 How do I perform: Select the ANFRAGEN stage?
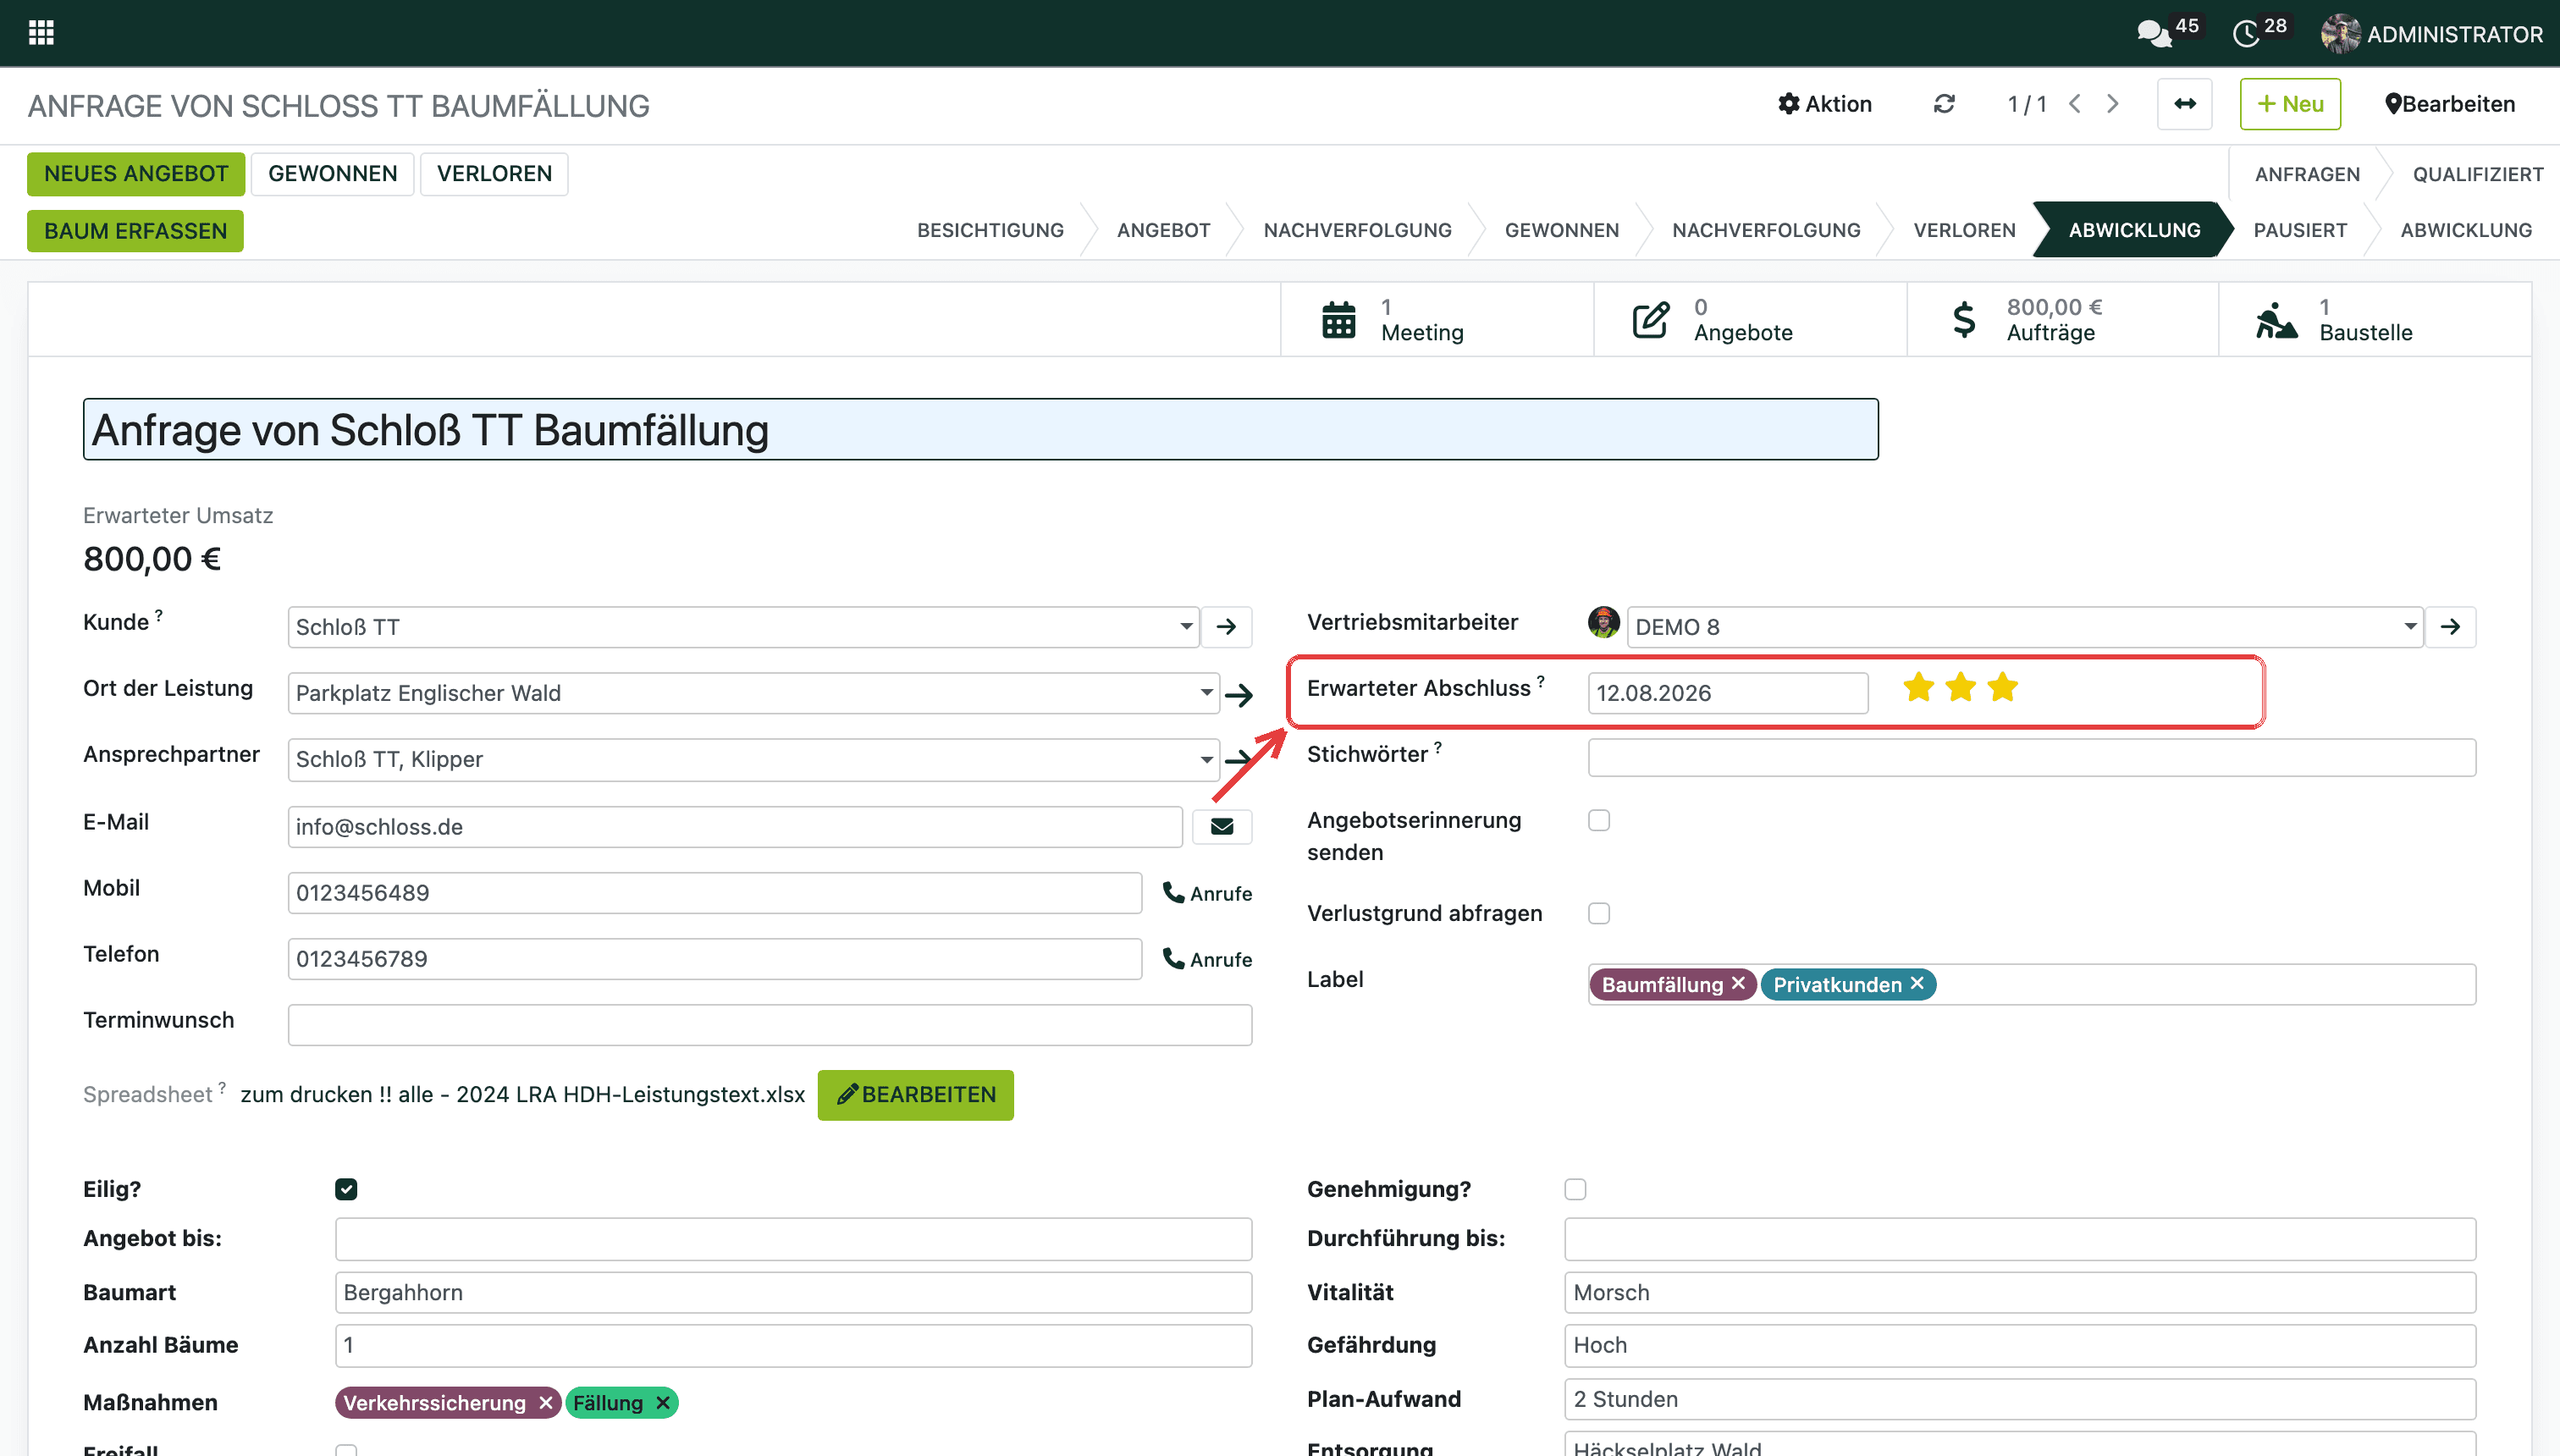pos(2307,174)
